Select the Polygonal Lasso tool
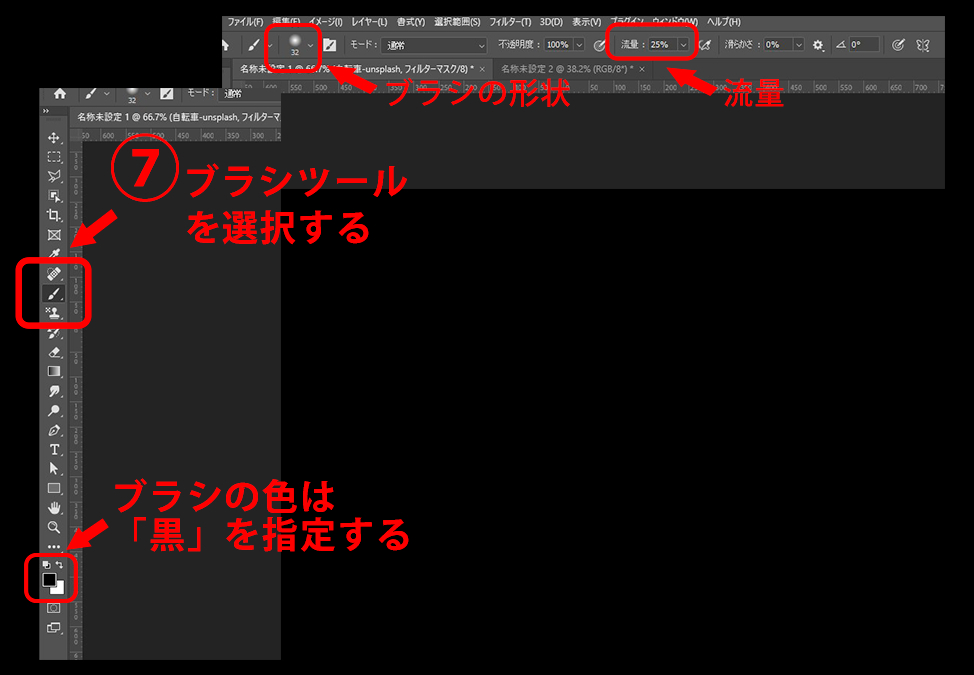 click(54, 176)
